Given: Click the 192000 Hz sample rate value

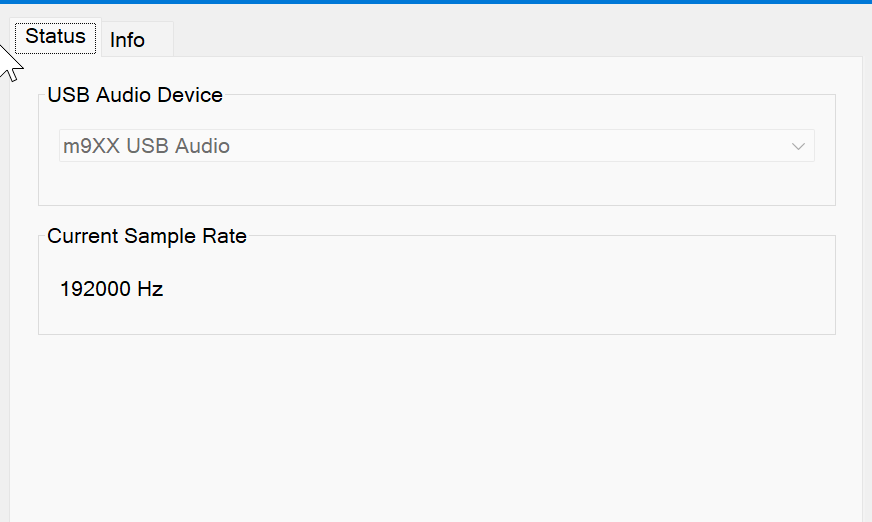Looking at the screenshot, I should (111, 290).
